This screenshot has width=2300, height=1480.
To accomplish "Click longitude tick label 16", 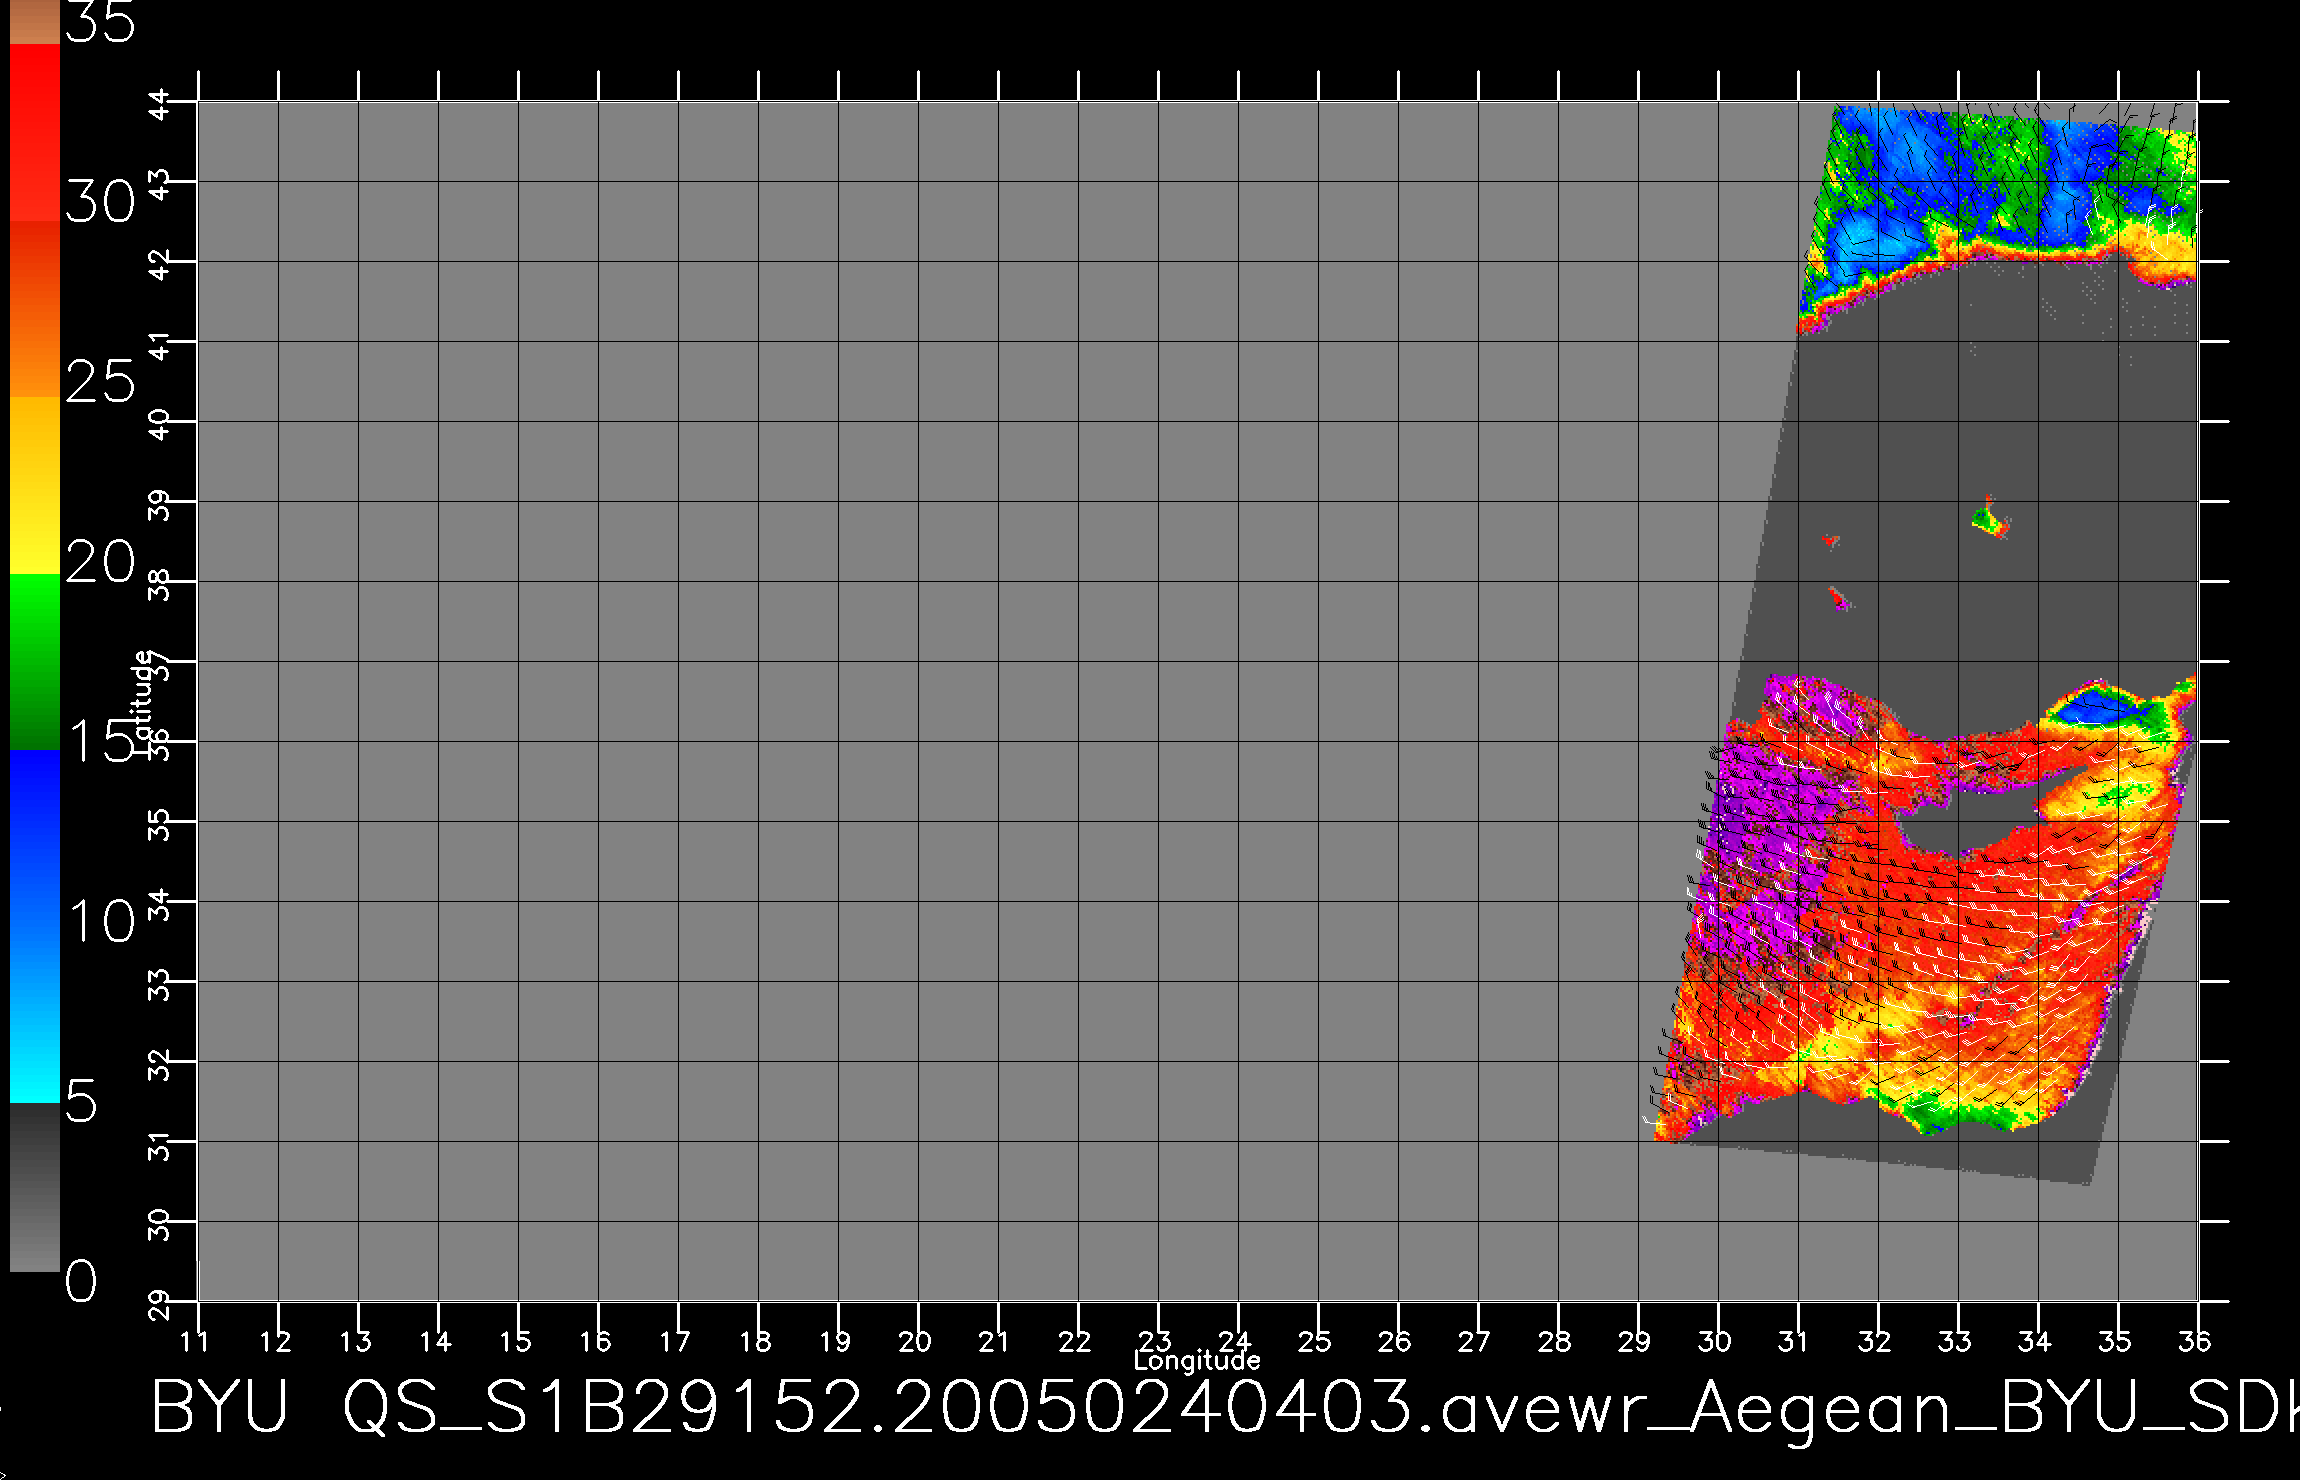I will tap(595, 1341).
